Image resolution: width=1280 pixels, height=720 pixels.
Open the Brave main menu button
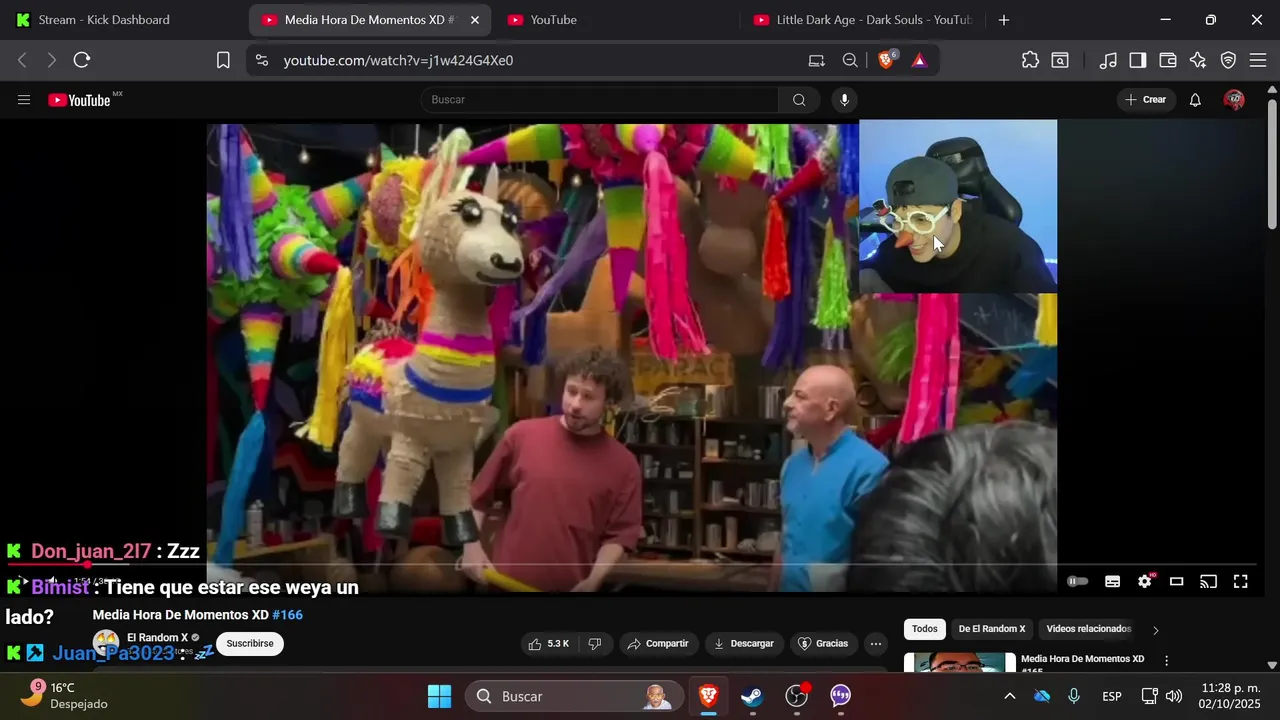tap(1258, 60)
